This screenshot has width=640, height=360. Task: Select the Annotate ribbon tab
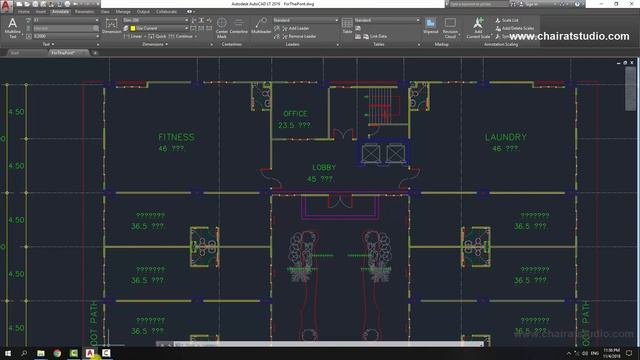coord(60,12)
